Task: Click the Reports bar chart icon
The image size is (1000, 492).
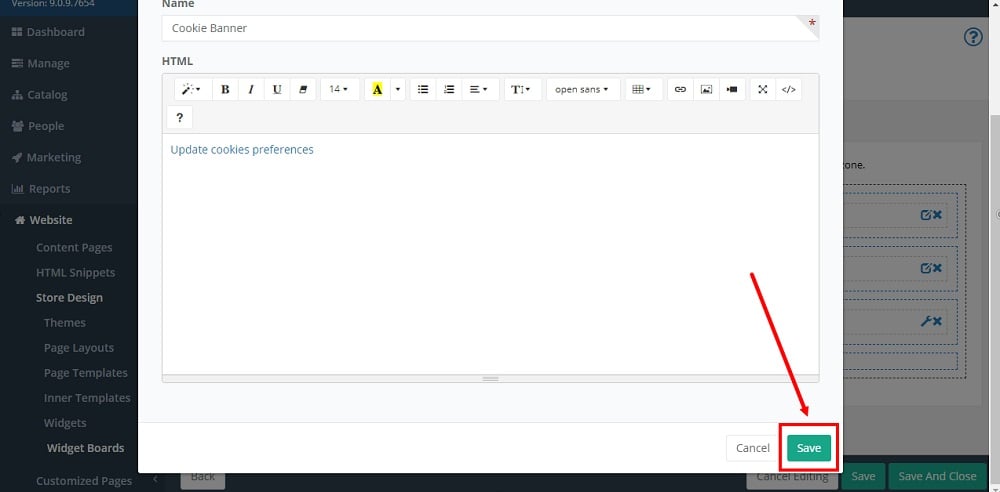Action: (x=17, y=188)
